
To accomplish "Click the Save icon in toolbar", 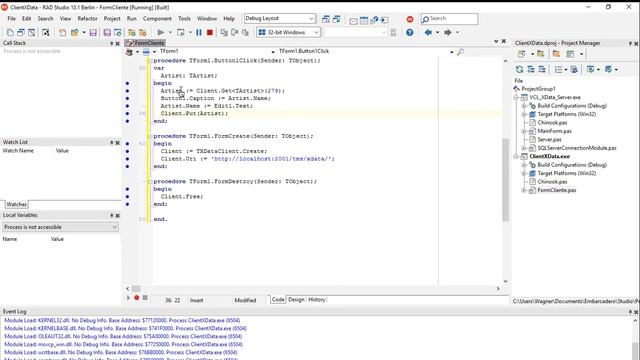I will (93, 33).
